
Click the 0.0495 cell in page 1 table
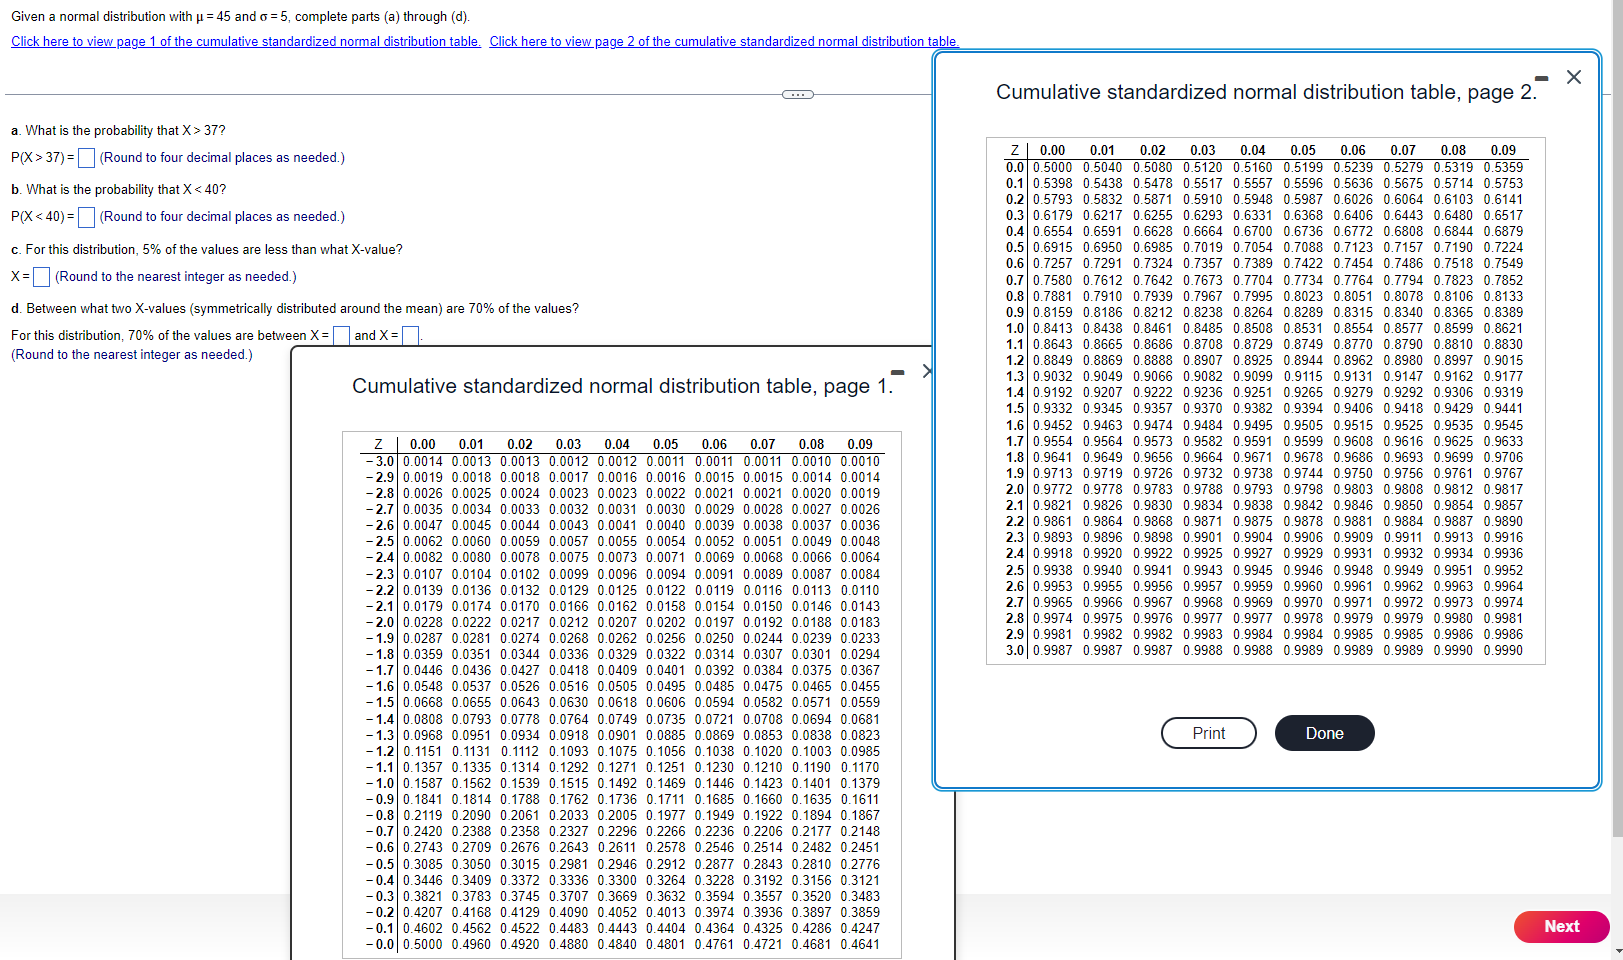666,686
